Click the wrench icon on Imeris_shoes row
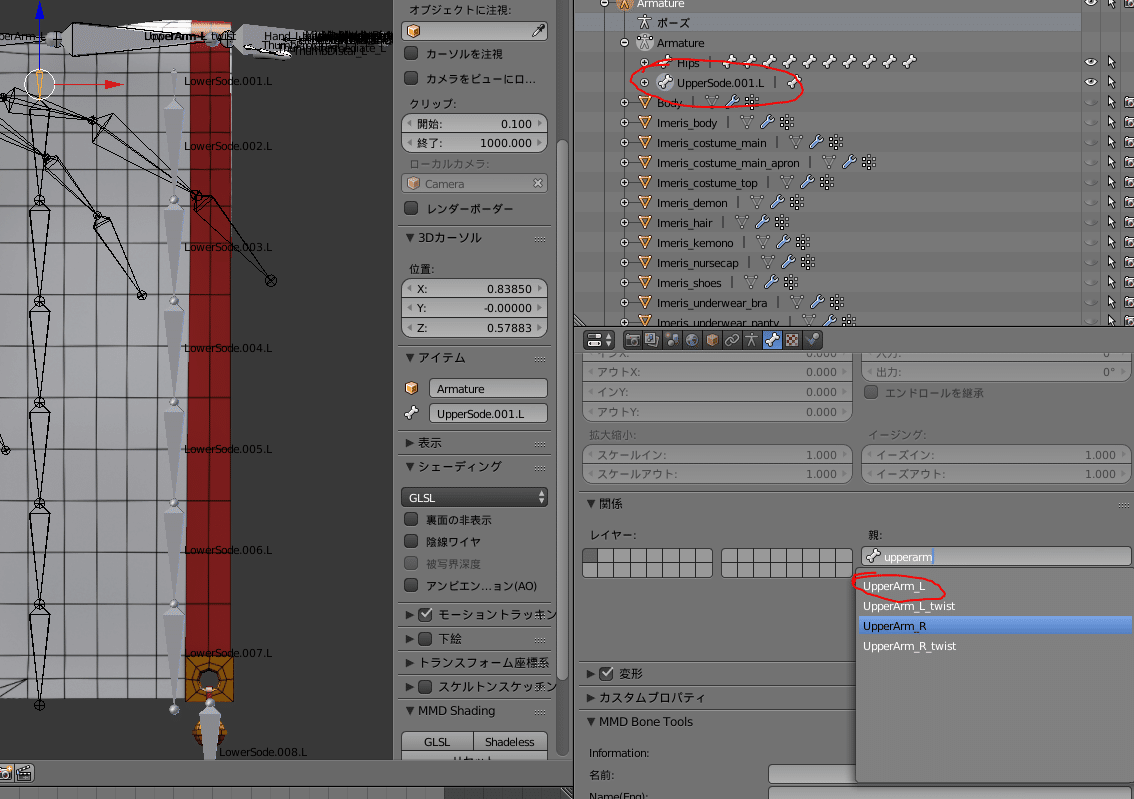 click(x=771, y=283)
